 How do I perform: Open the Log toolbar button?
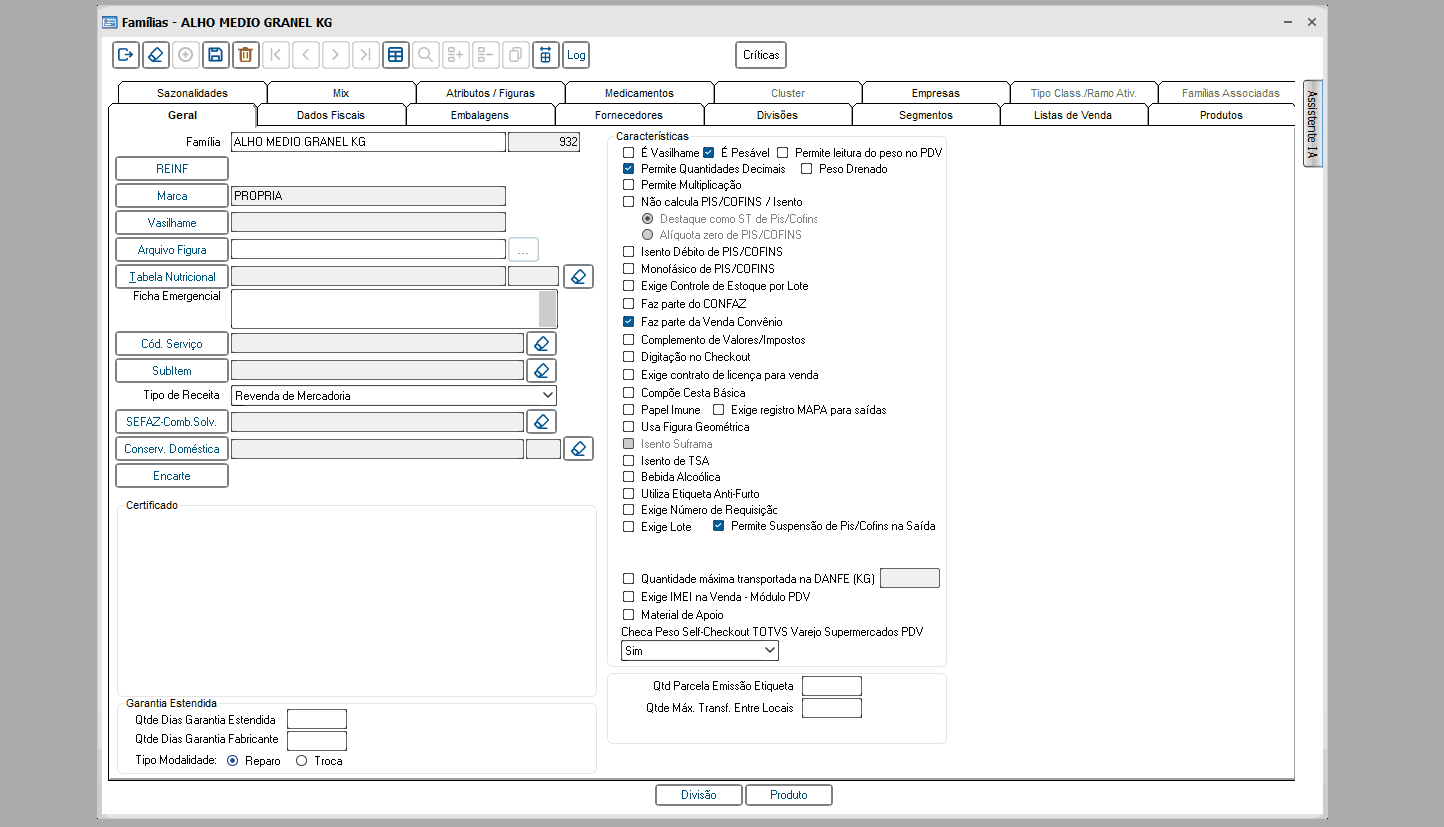pyautogui.click(x=576, y=55)
